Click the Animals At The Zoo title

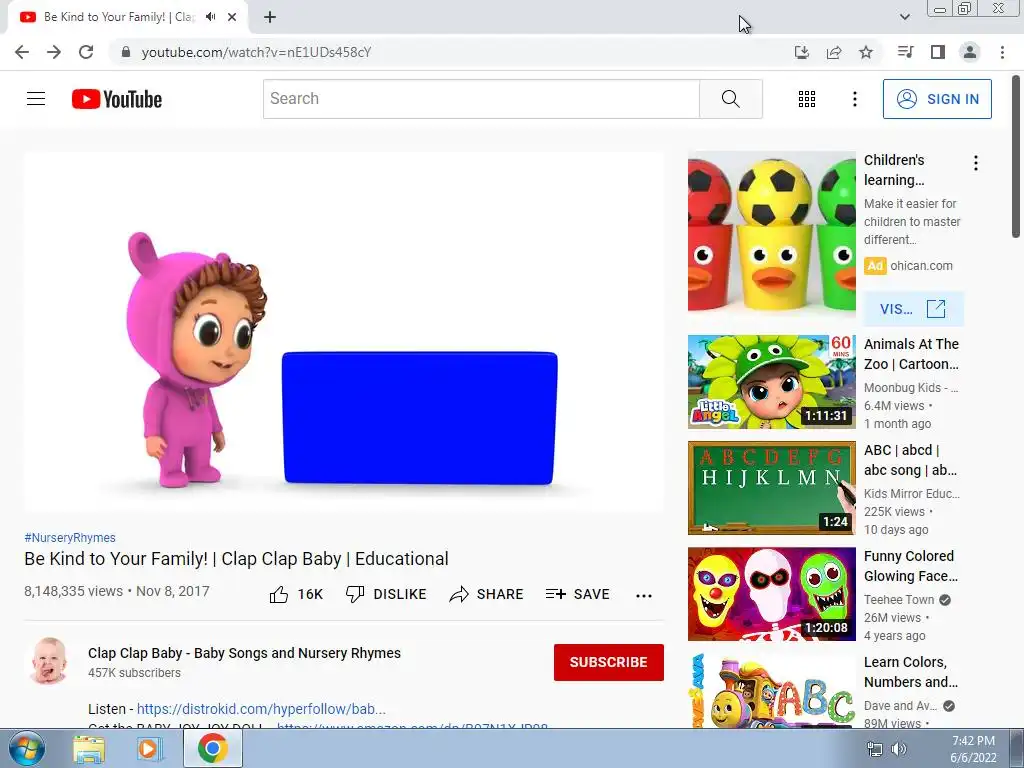912,354
